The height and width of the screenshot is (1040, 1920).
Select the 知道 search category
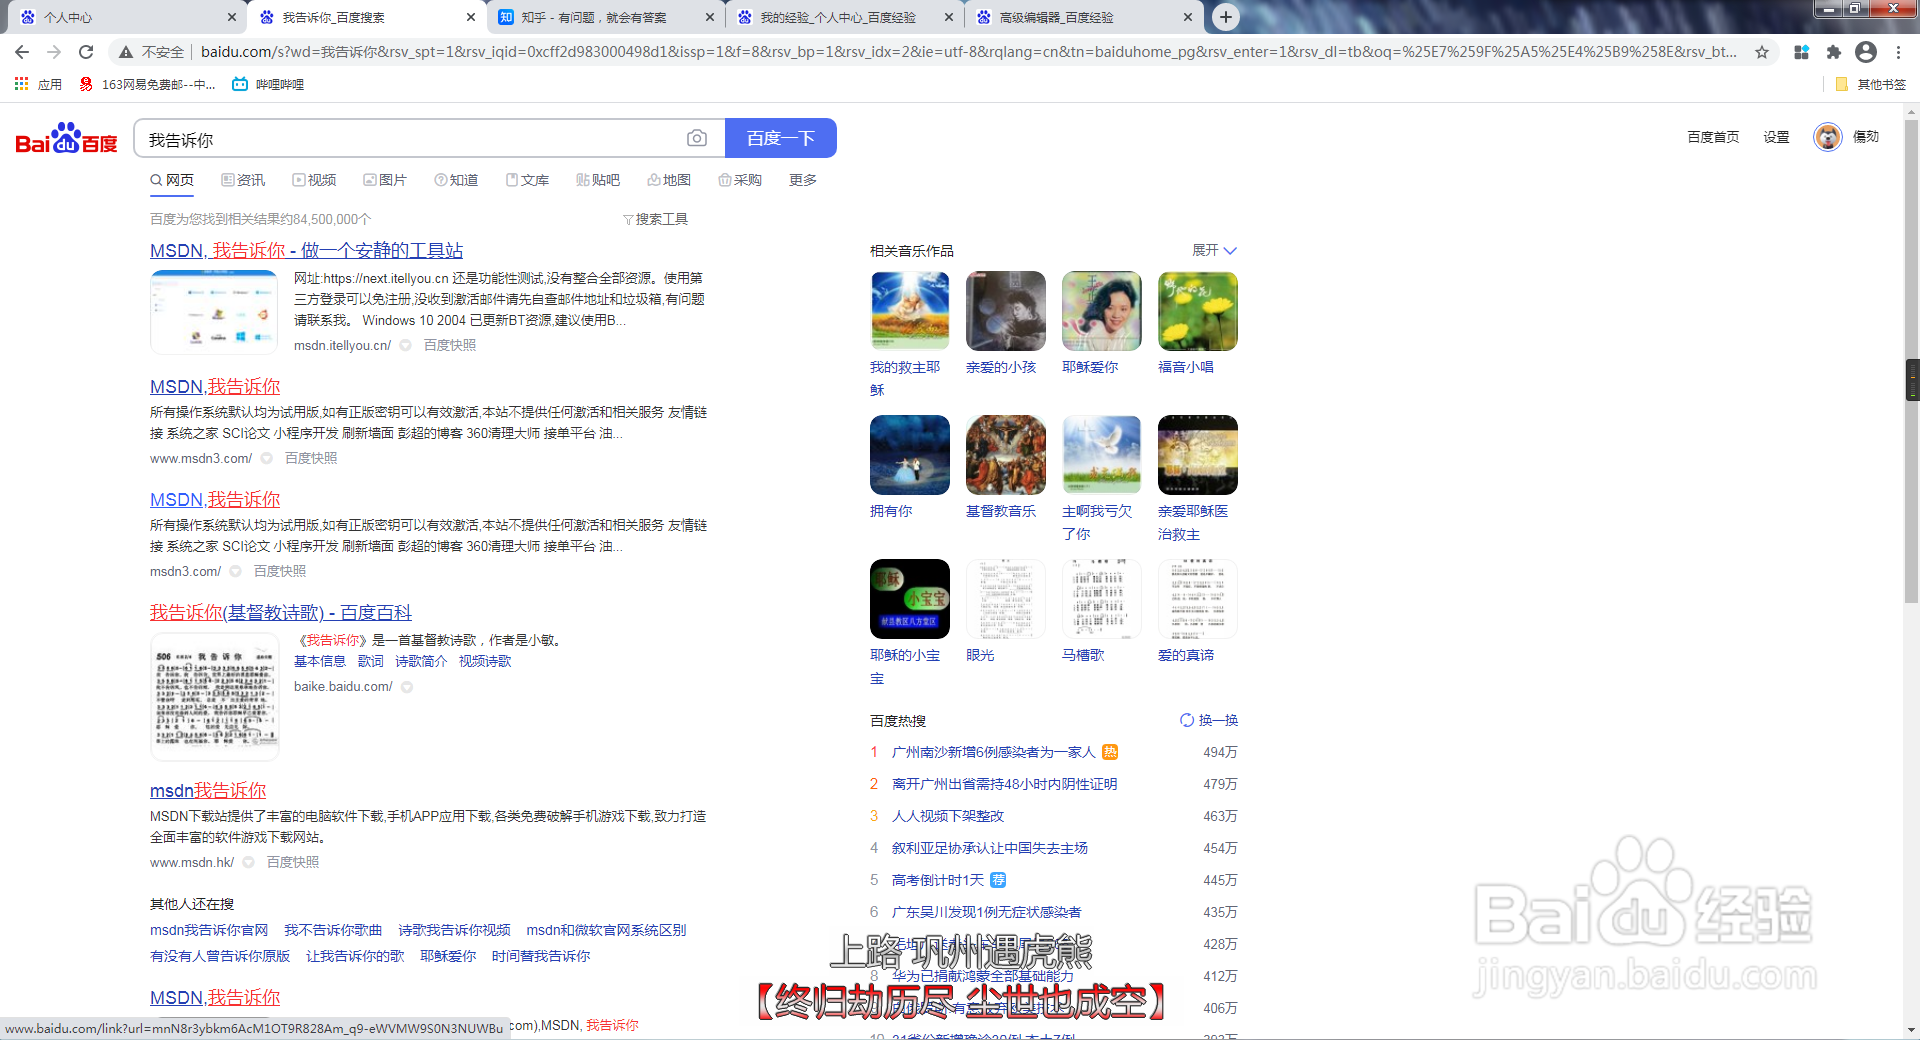[456, 180]
